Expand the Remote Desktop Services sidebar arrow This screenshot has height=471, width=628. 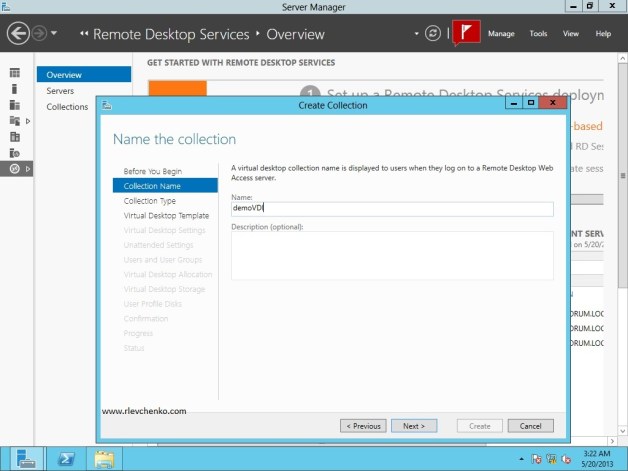[28, 169]
